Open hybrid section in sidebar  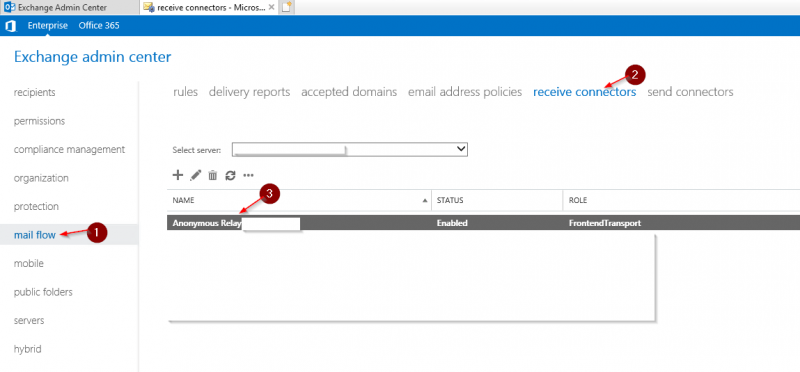pos(28,349)
